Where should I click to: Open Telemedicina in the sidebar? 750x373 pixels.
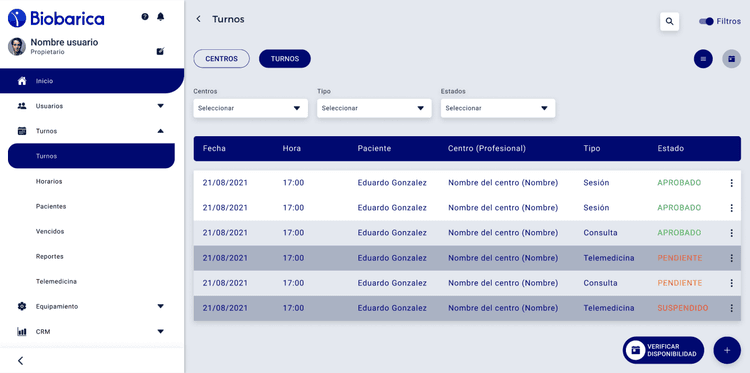[56, 281]
